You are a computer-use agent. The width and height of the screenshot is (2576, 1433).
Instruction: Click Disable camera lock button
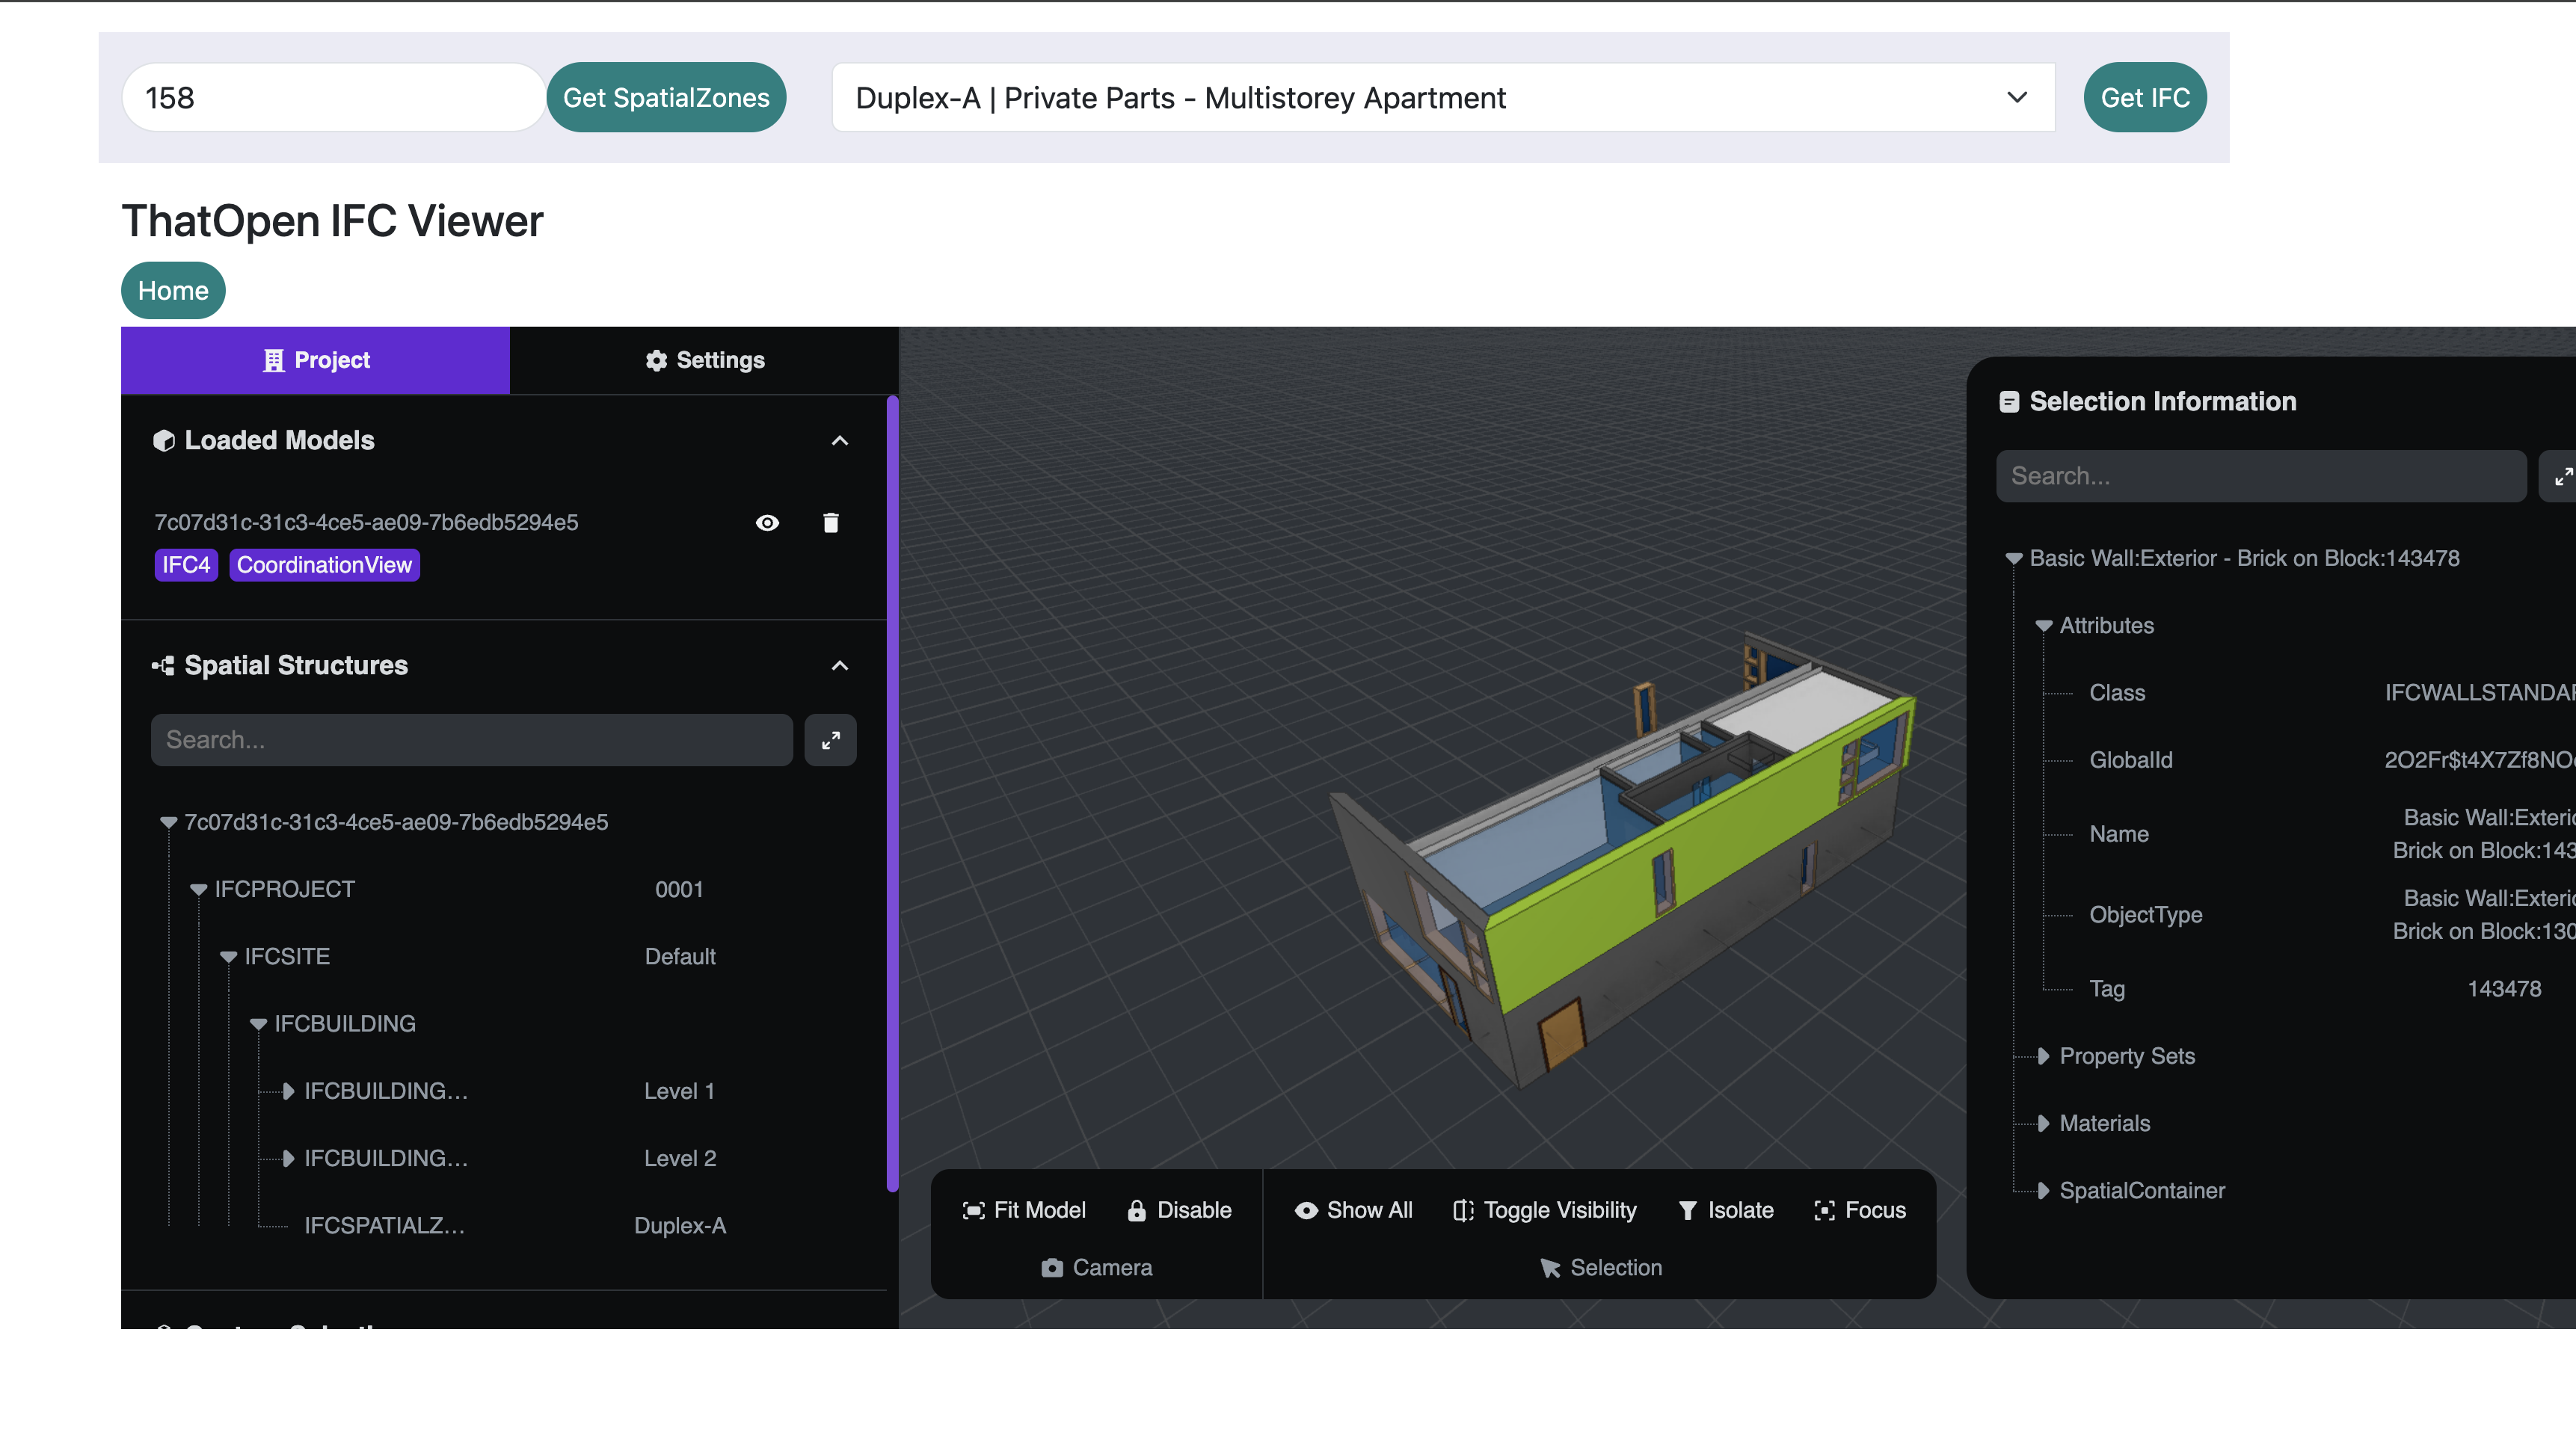(x=1179, y=1210)
